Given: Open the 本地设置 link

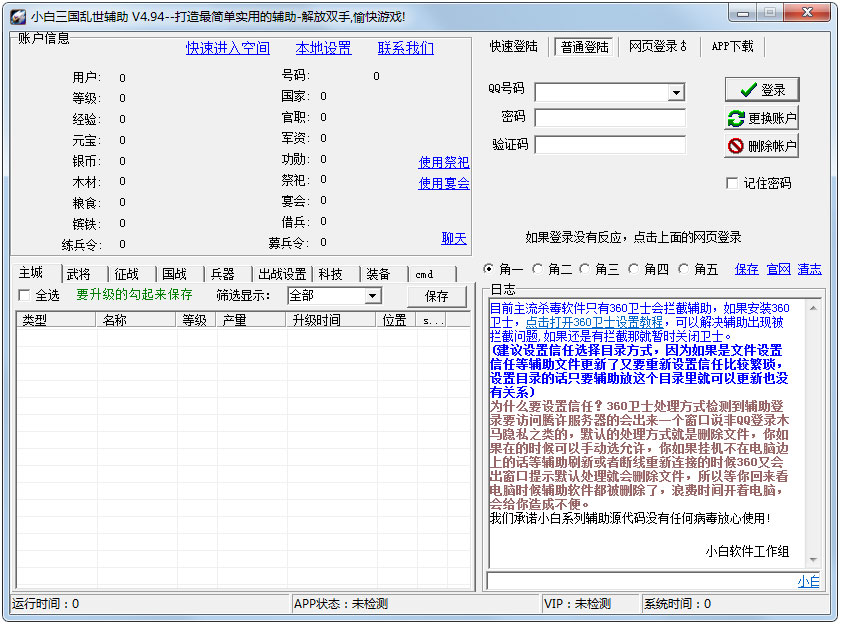Looking at the screenshot, I should pyautogui.click(x=323, y=48).
